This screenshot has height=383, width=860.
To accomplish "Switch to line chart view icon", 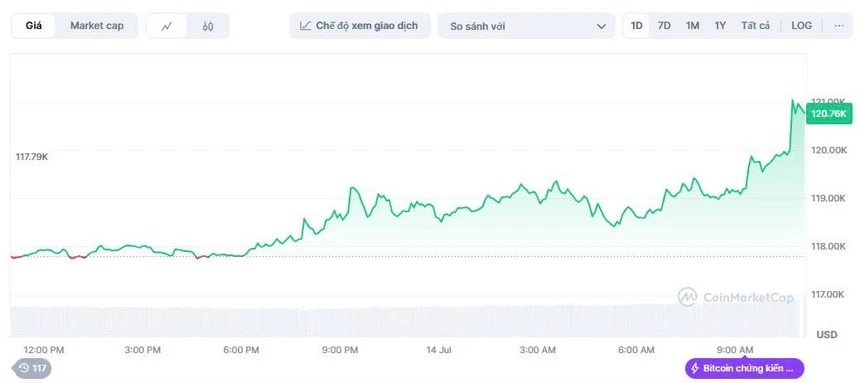I will click(x=167, y=26).
